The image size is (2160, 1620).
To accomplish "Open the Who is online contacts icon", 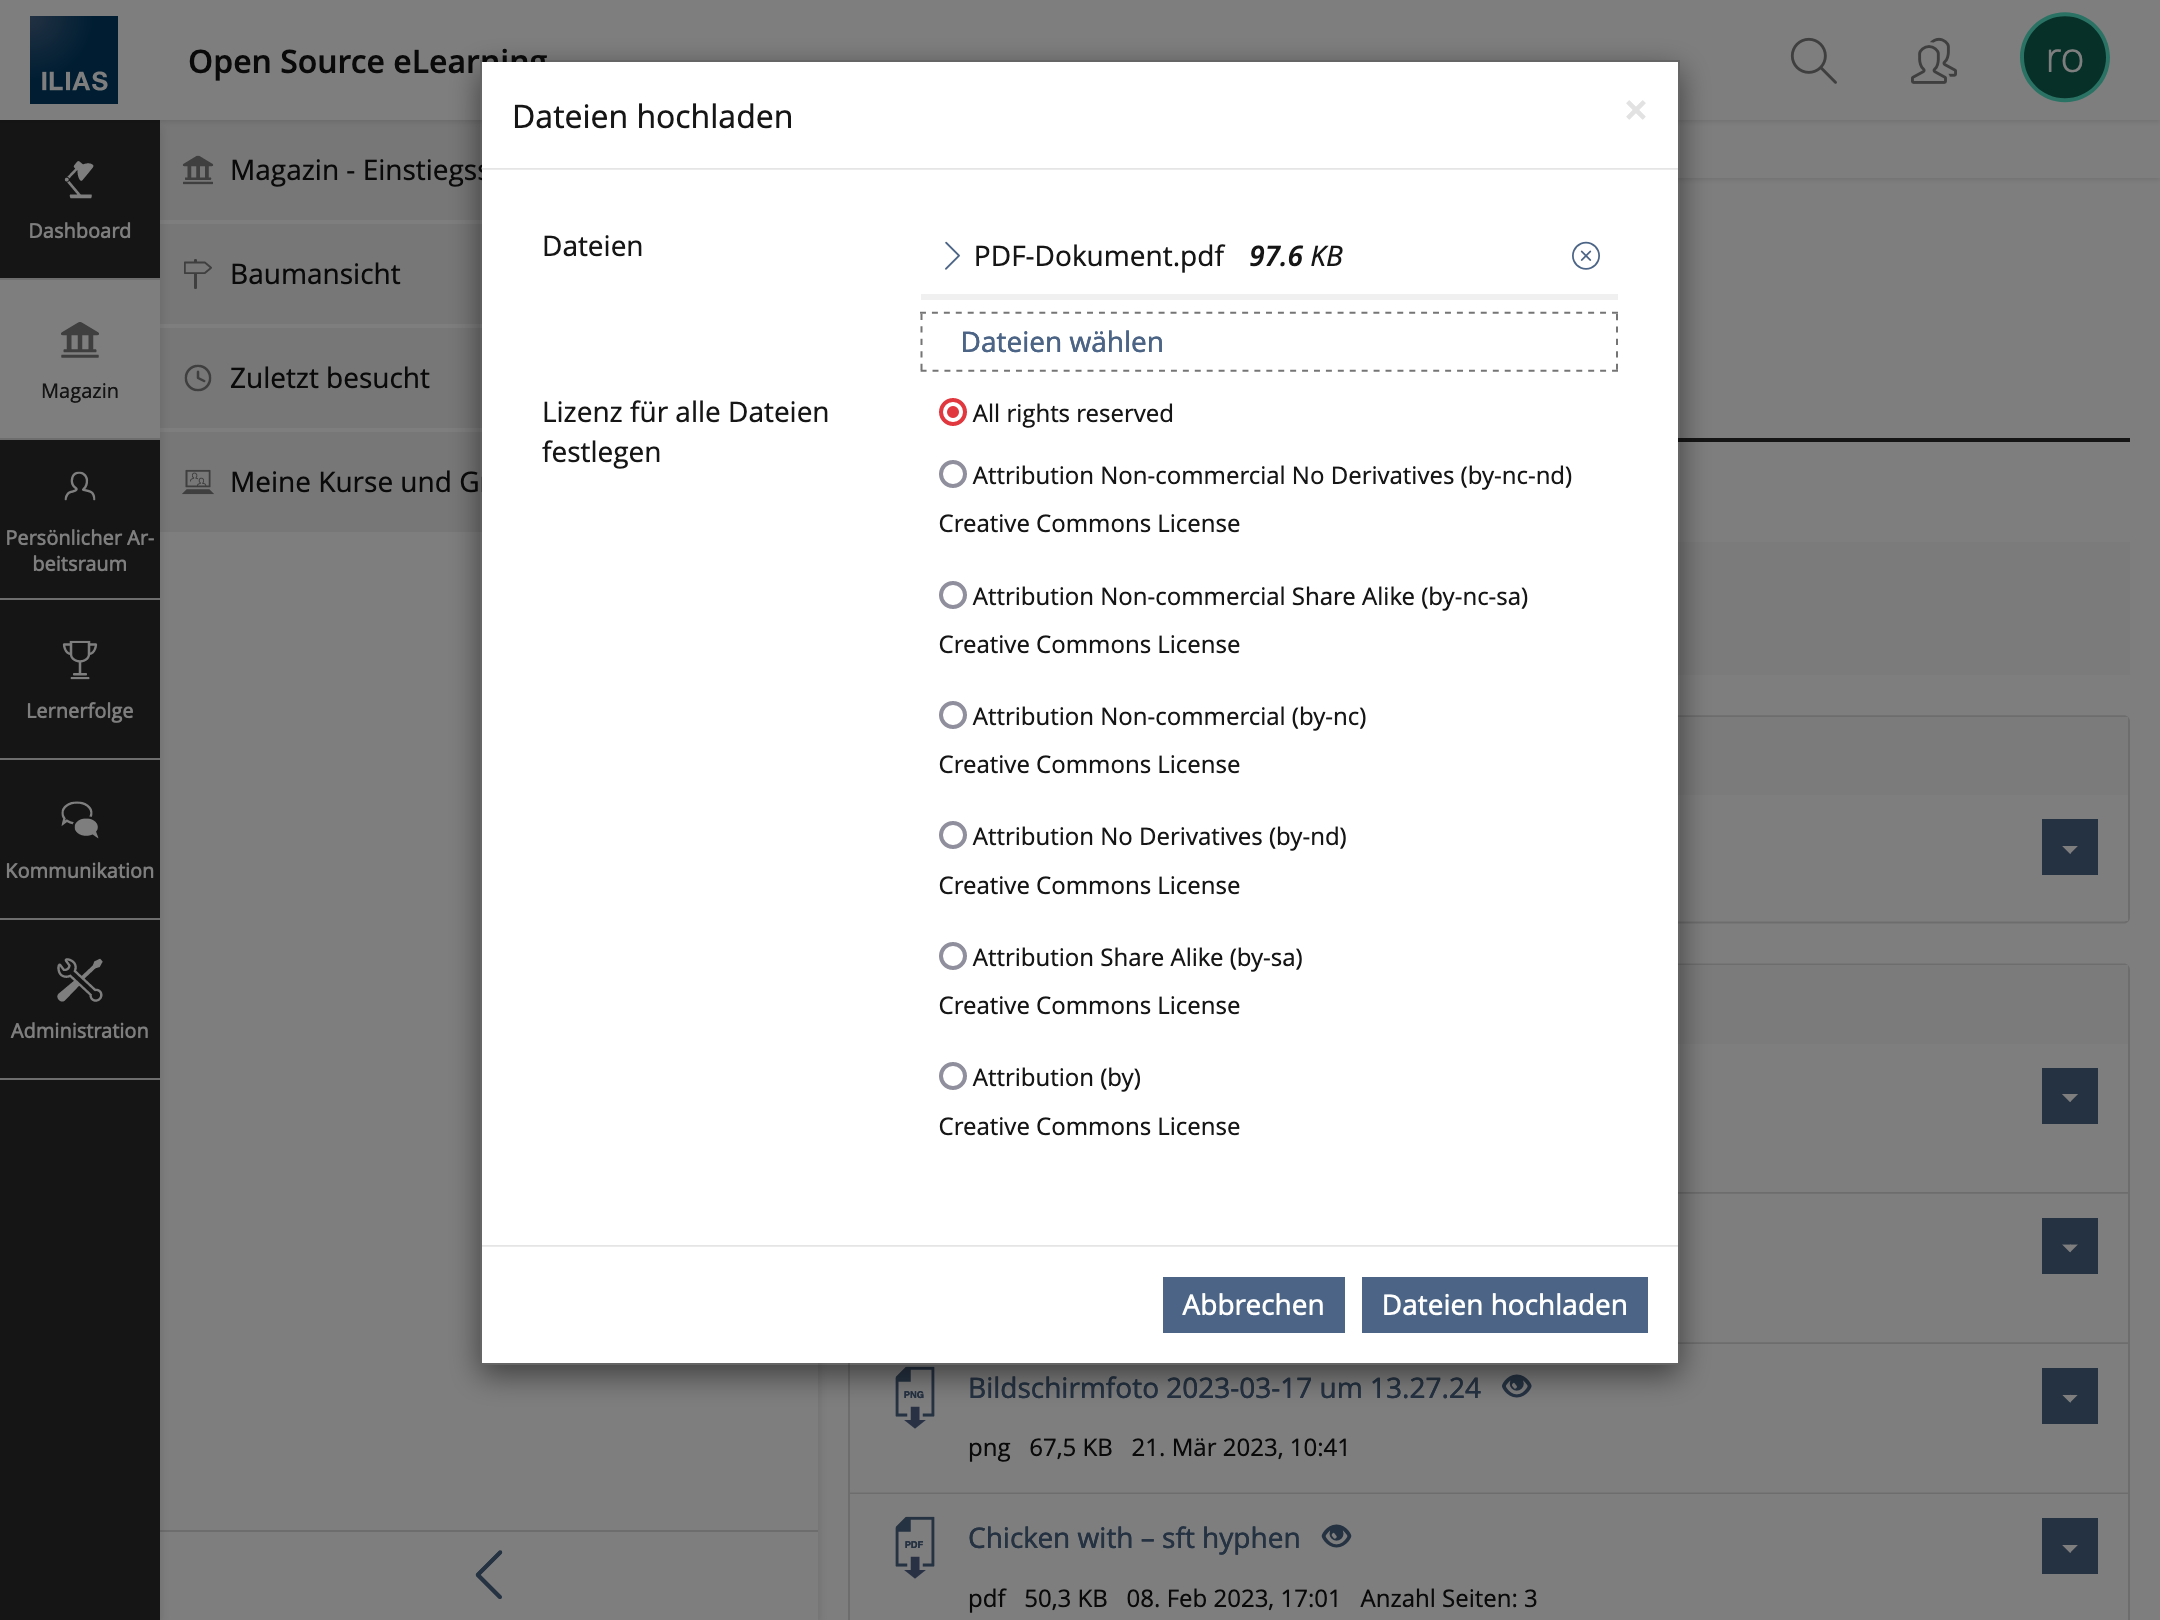I will [x=1933, y=62].
